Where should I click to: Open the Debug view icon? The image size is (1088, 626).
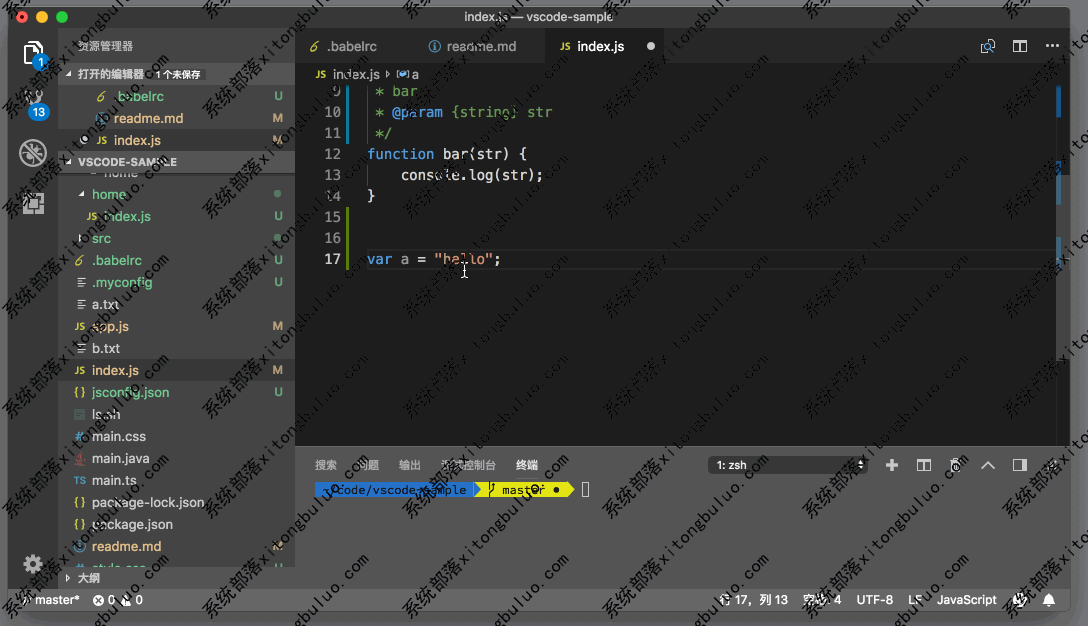[33, 153]
